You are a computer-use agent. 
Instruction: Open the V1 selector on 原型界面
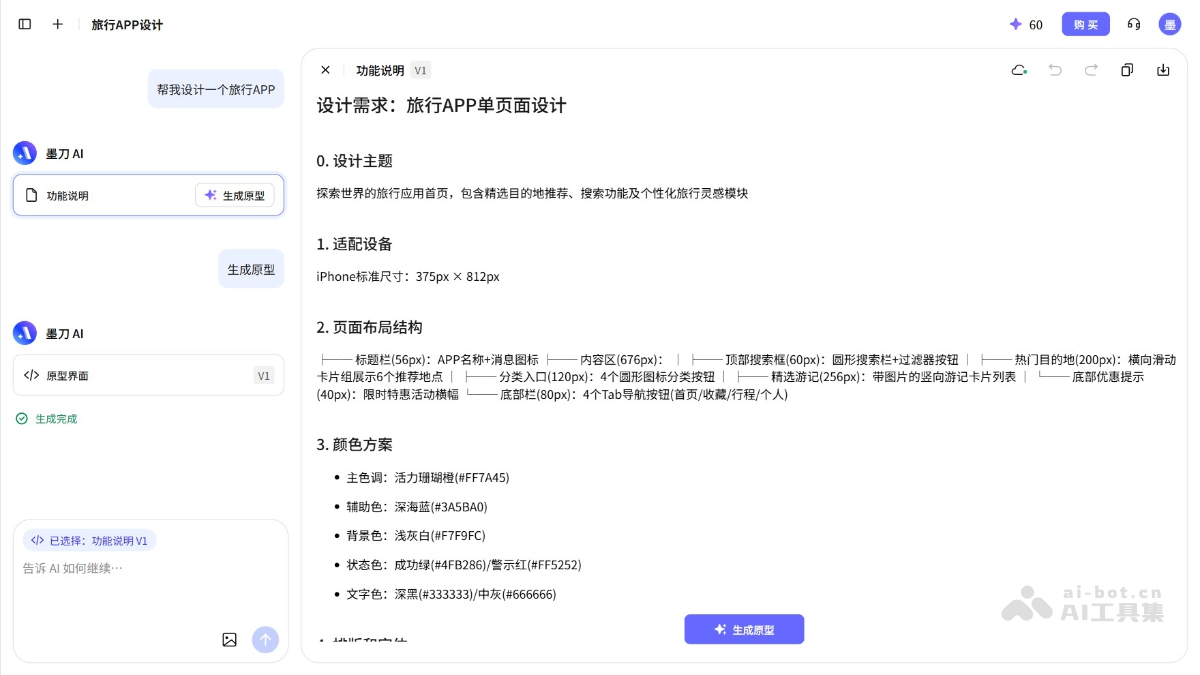click(x=263, y=375)
